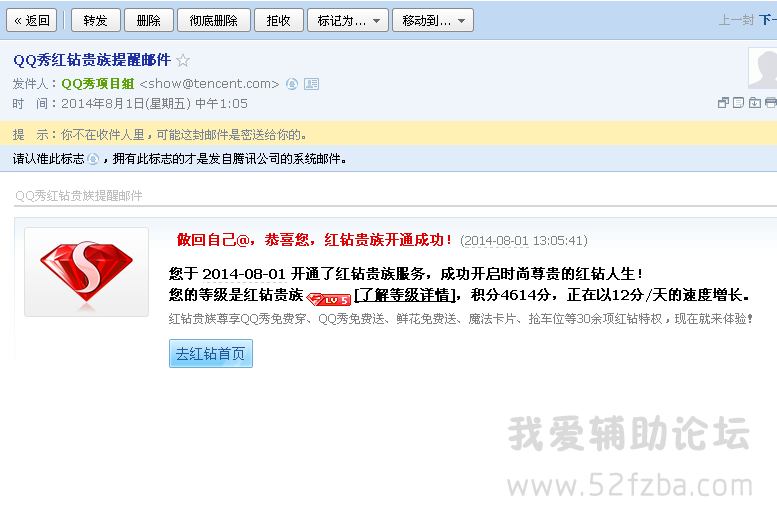
Task: Reject the sender via 拒收
Action: [278, 20]
